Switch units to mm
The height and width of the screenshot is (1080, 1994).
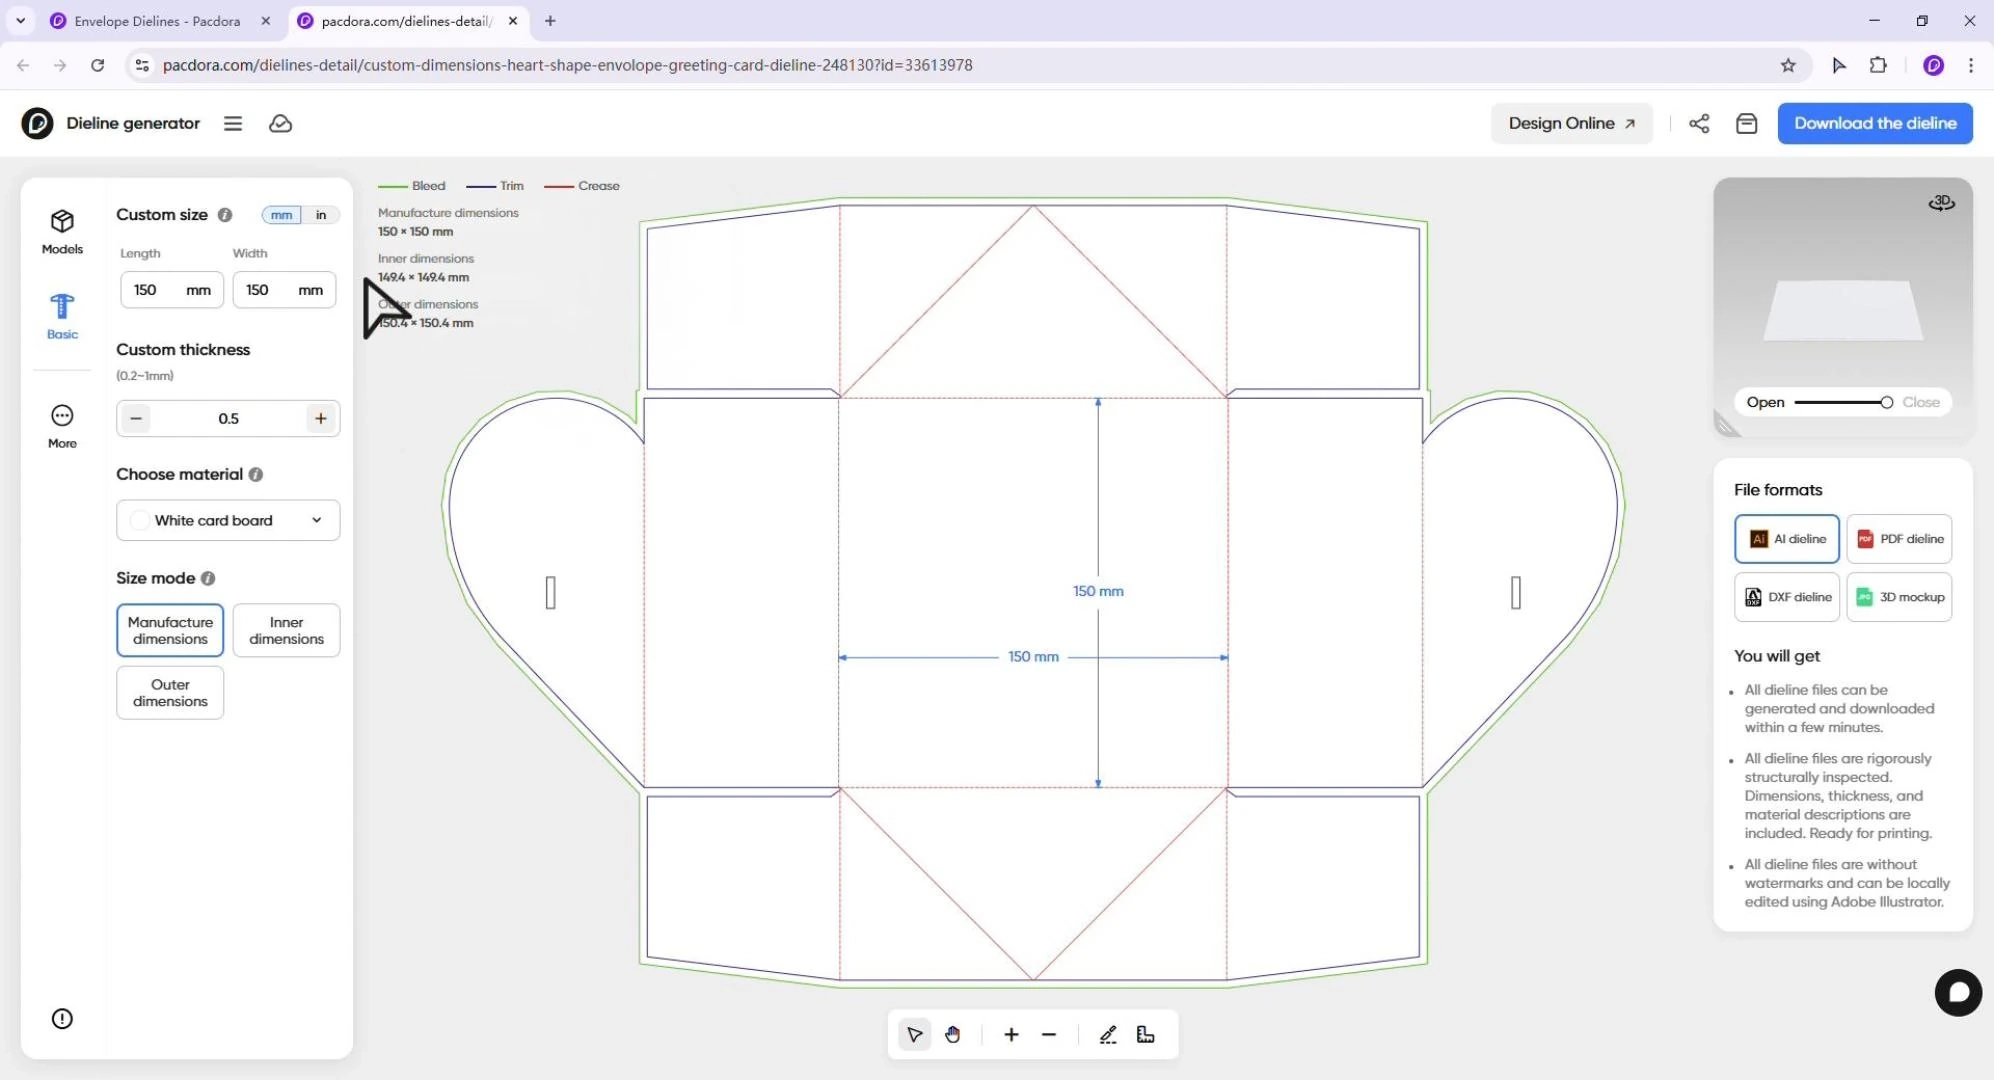point(282,215)
